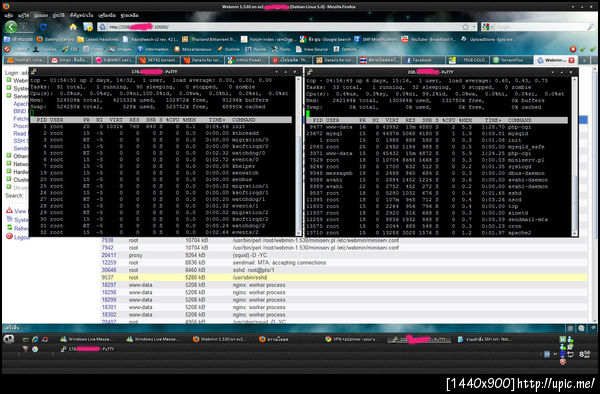Screen dimensions: 600x394
Task: Click process ID 20411 link
Action: coord(109,255)
